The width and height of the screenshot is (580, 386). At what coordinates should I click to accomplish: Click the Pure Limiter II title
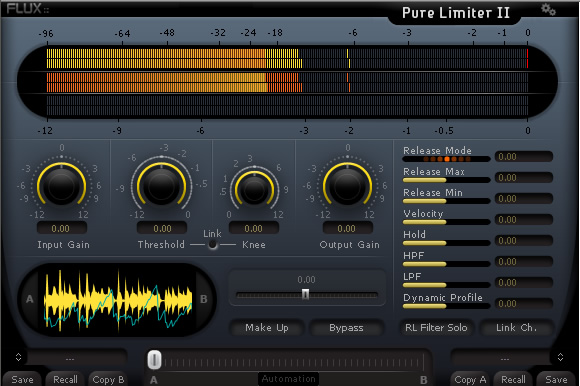[x=456, y=13]
